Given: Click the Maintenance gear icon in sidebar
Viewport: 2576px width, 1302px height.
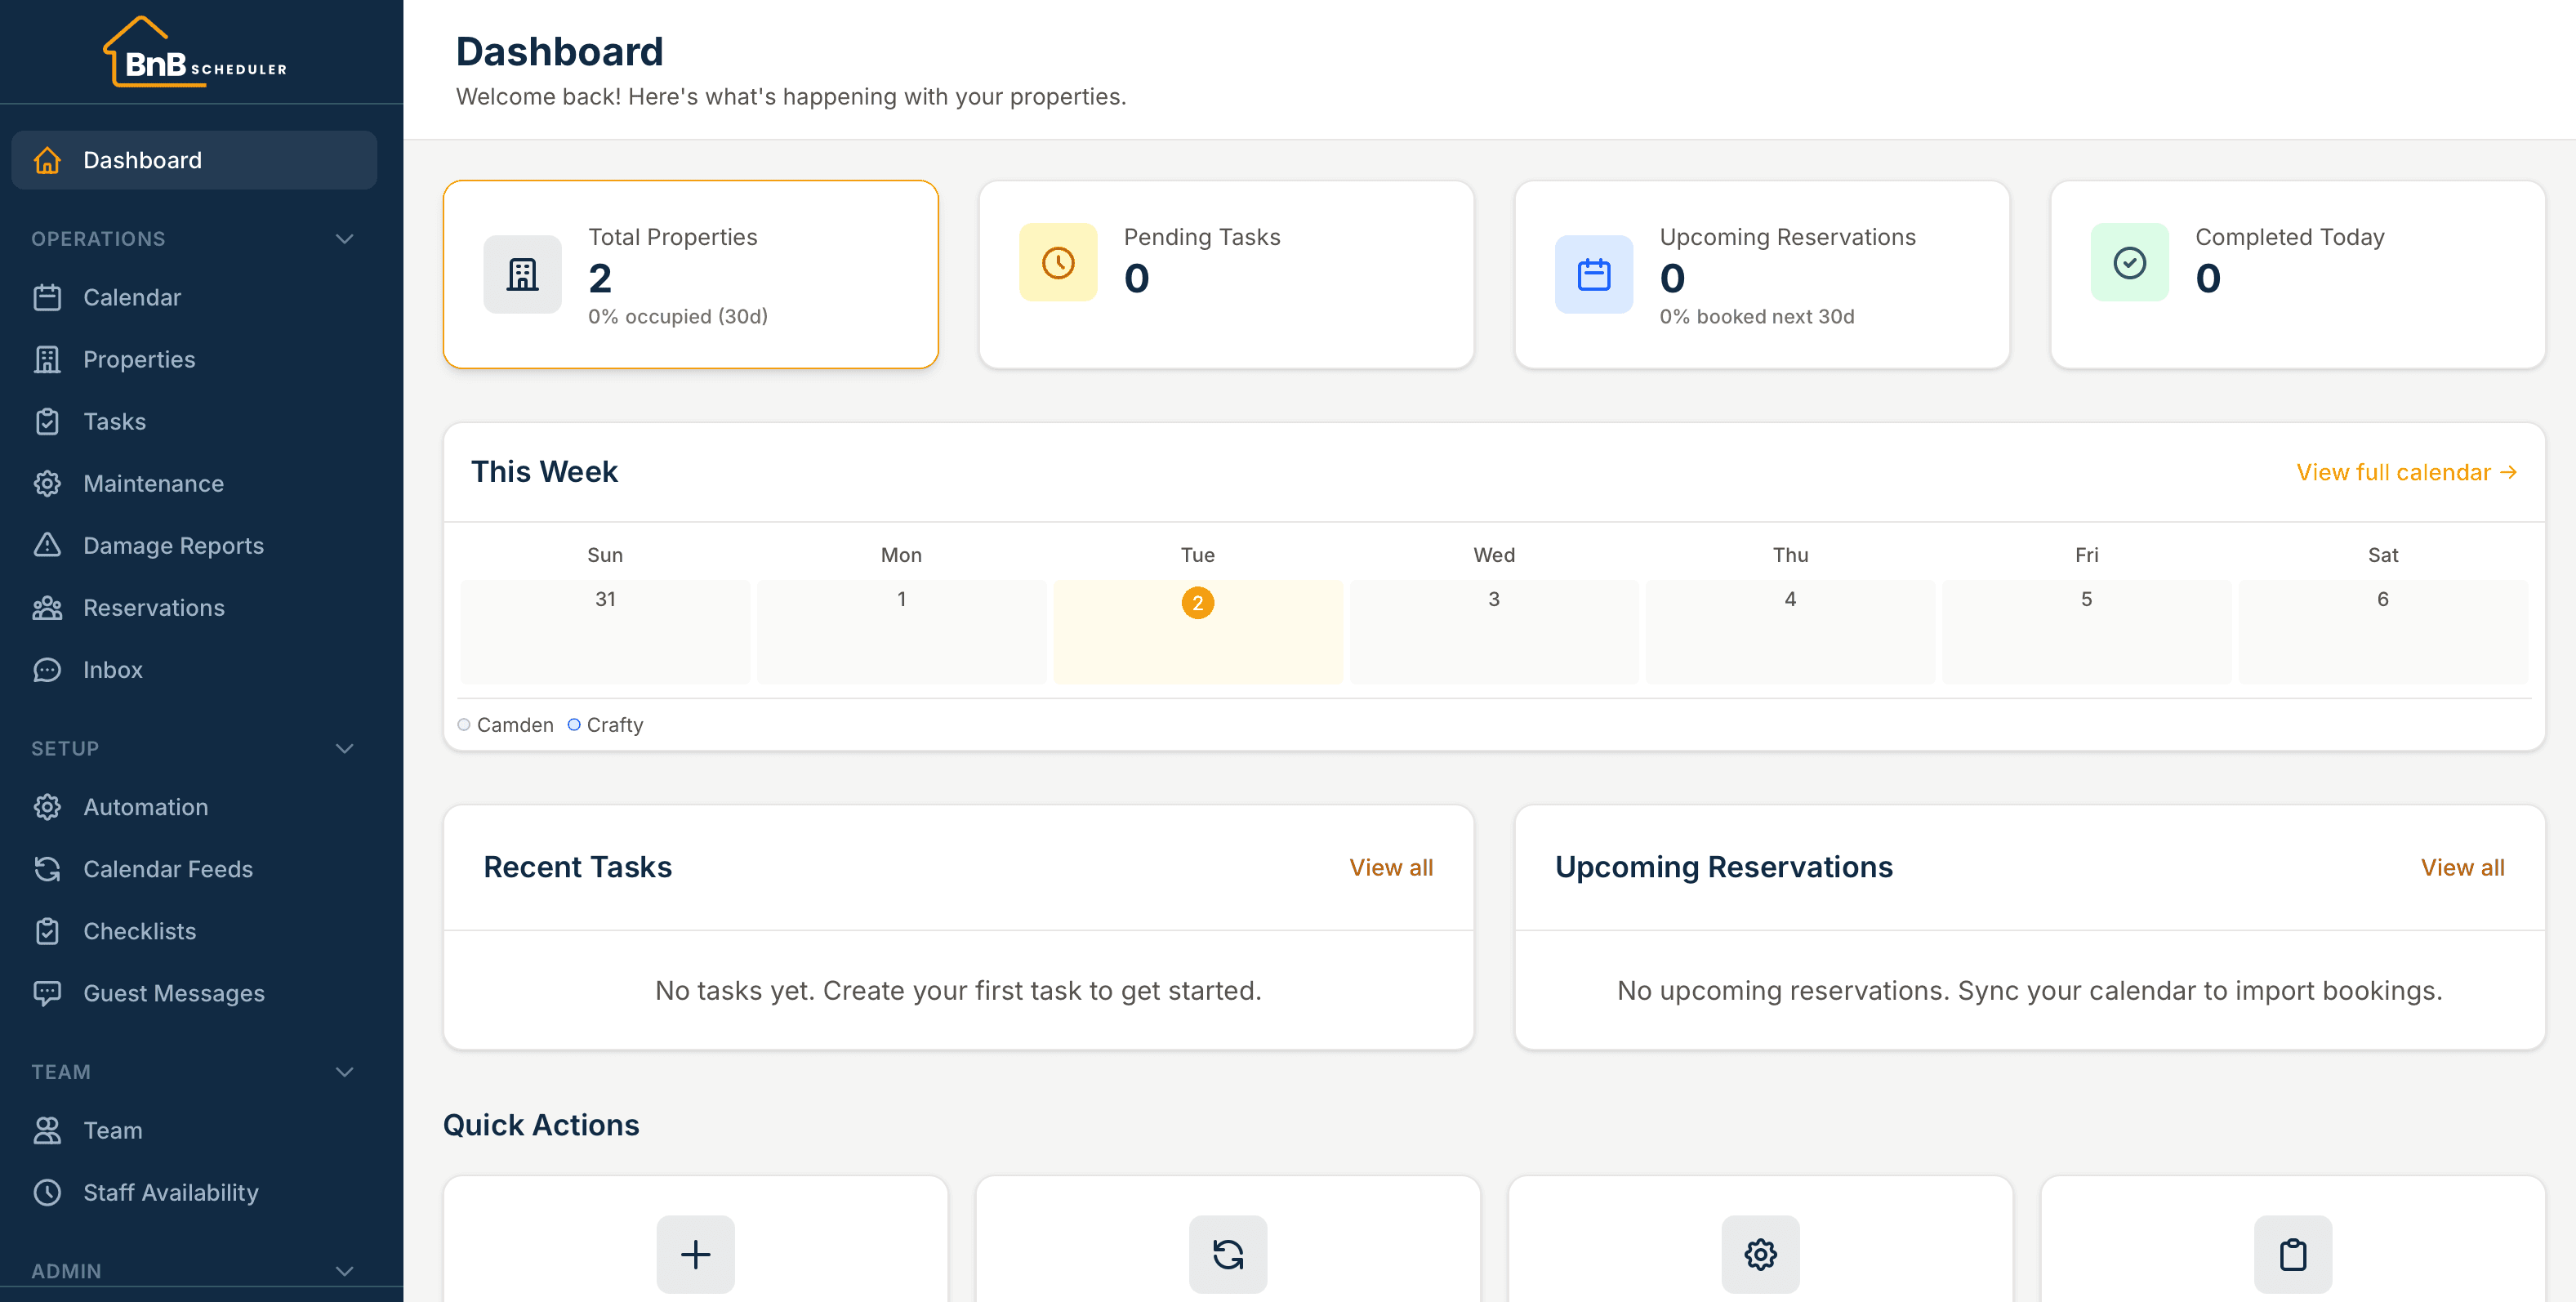Looking at the screenshot, I should point(47,484).
